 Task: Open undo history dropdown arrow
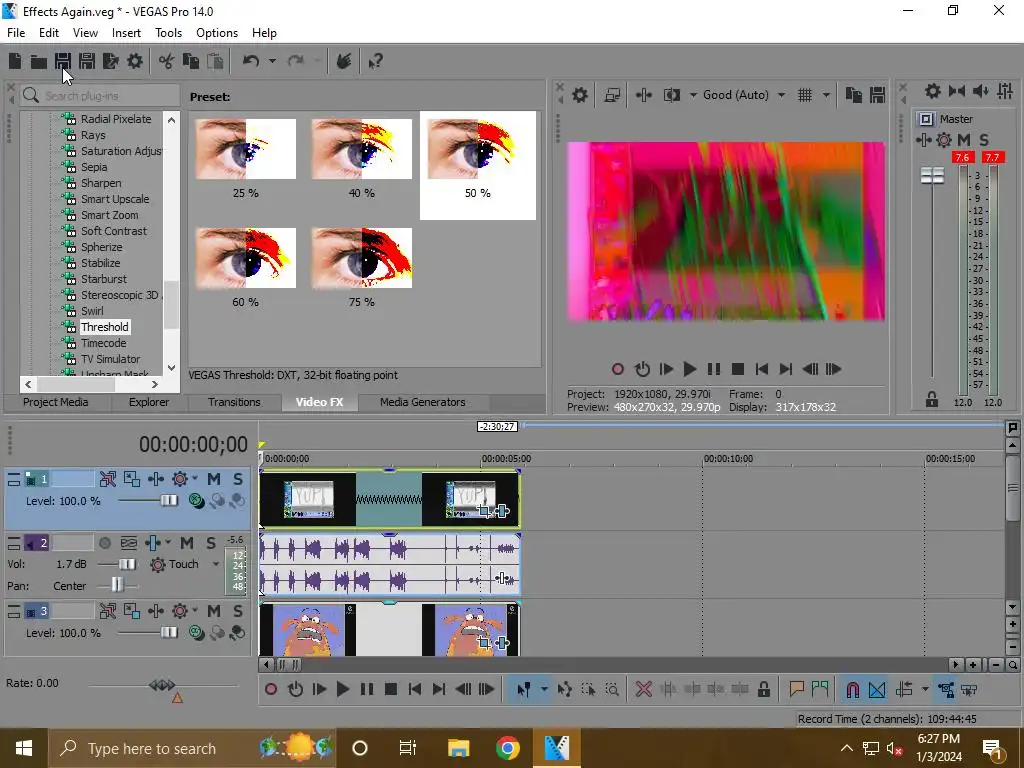272,61
